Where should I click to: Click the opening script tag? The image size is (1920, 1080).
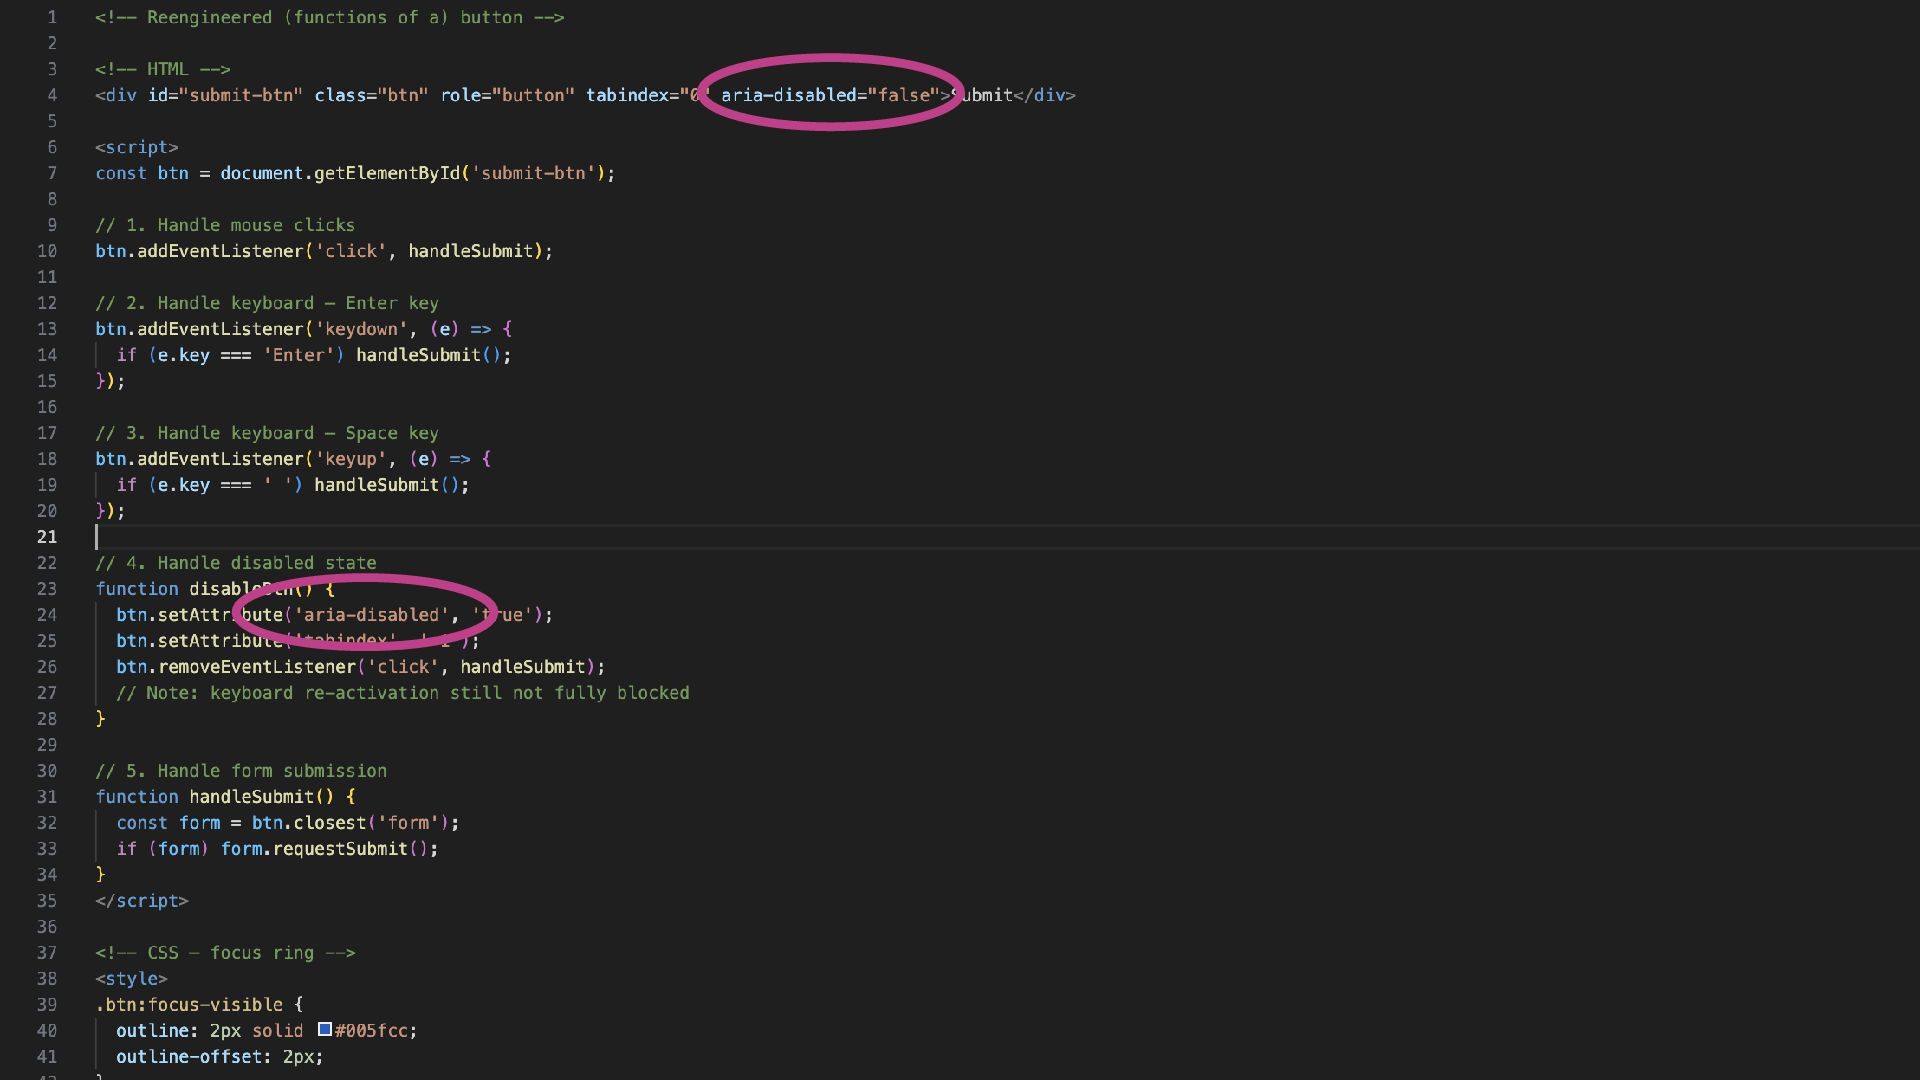pos(137,147)
